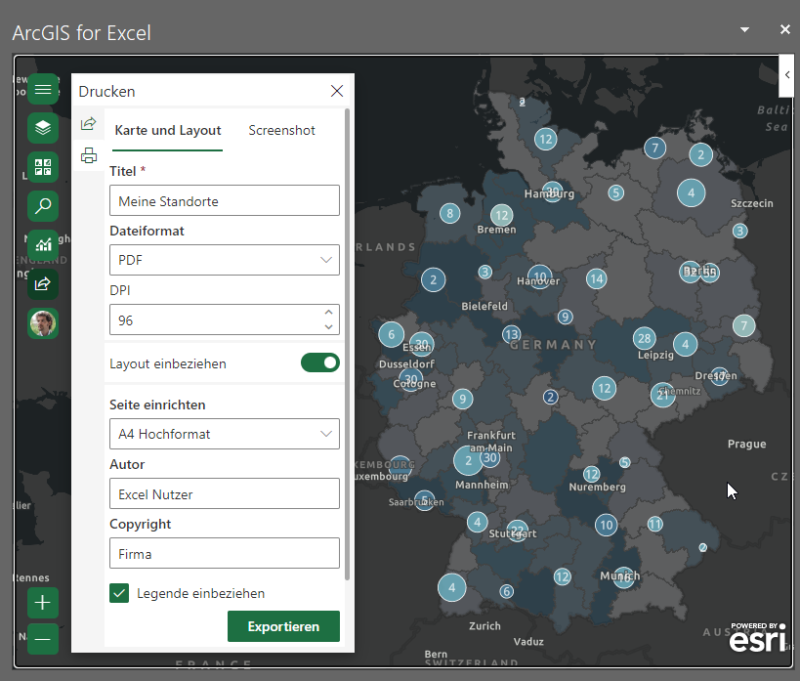Image resolution: width=800 pixels, height=681 pixels.
Task: Toggle the Legende einbeziehen checkbox
Action: click(119, 592)
